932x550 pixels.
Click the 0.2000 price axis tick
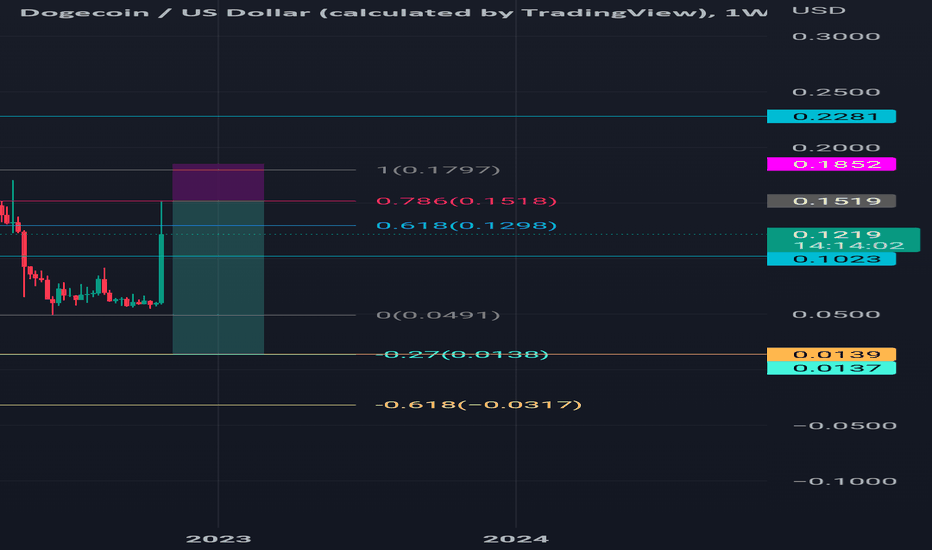tap(836, 147)
